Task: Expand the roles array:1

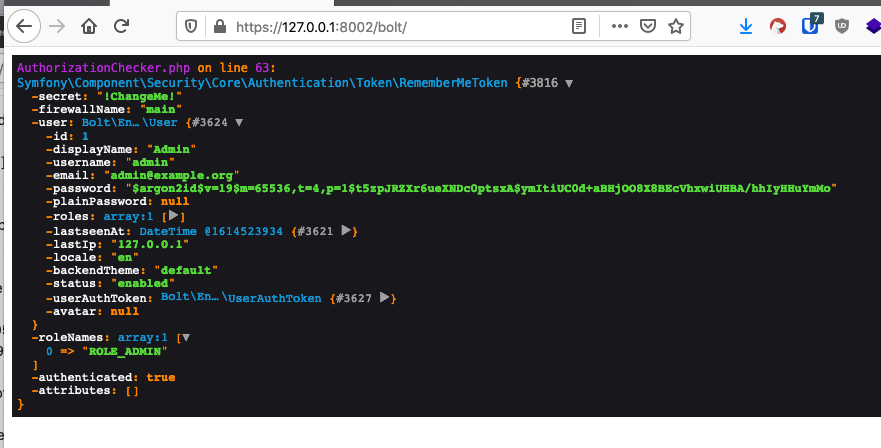Action: point(174,215)
